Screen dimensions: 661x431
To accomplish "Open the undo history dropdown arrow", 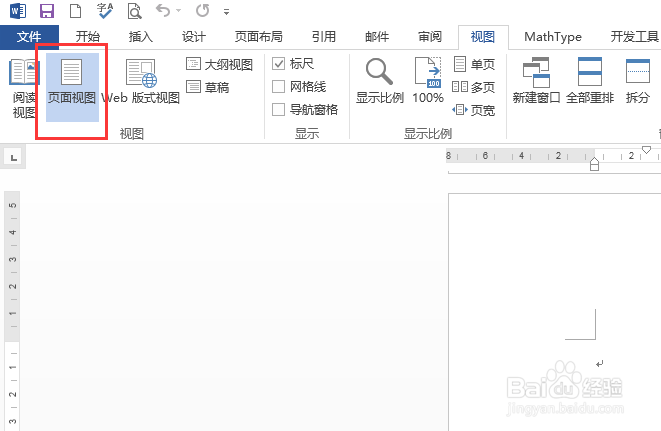I will tap(178, 11).
